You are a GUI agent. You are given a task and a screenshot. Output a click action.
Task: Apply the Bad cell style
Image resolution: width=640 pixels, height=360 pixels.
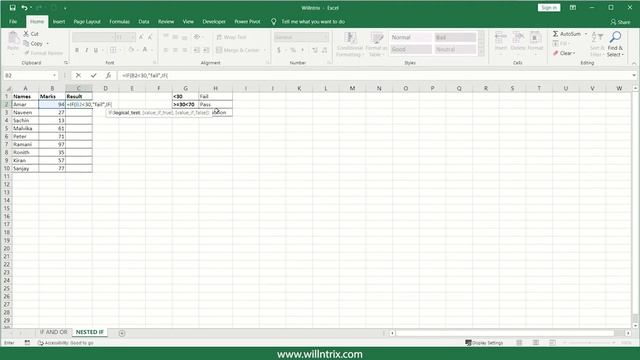coord(455,37)
